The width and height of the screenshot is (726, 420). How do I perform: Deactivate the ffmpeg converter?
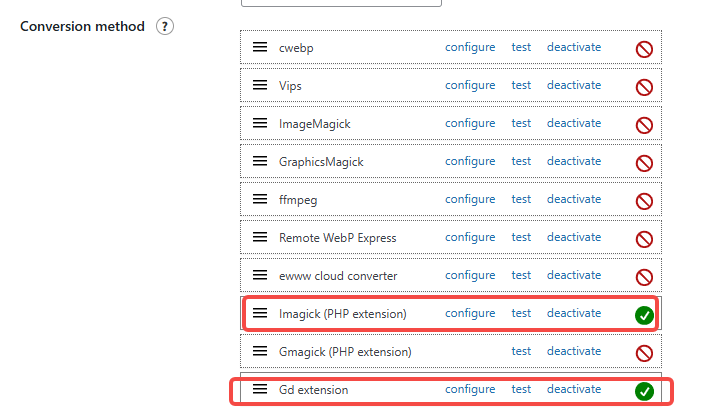coord(574,199)
